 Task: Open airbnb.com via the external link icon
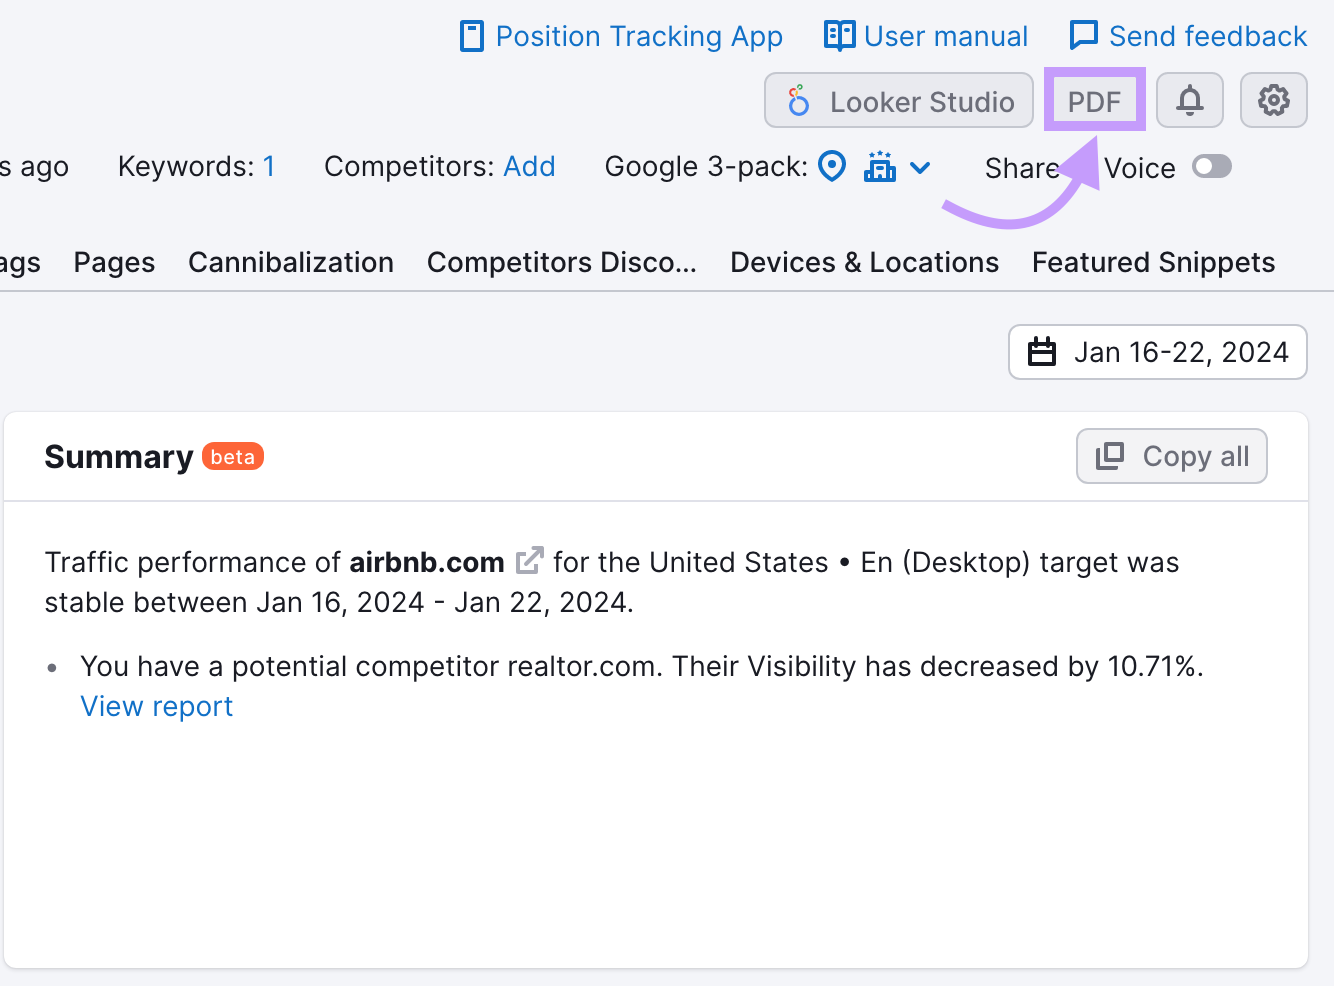pos(530,560)
